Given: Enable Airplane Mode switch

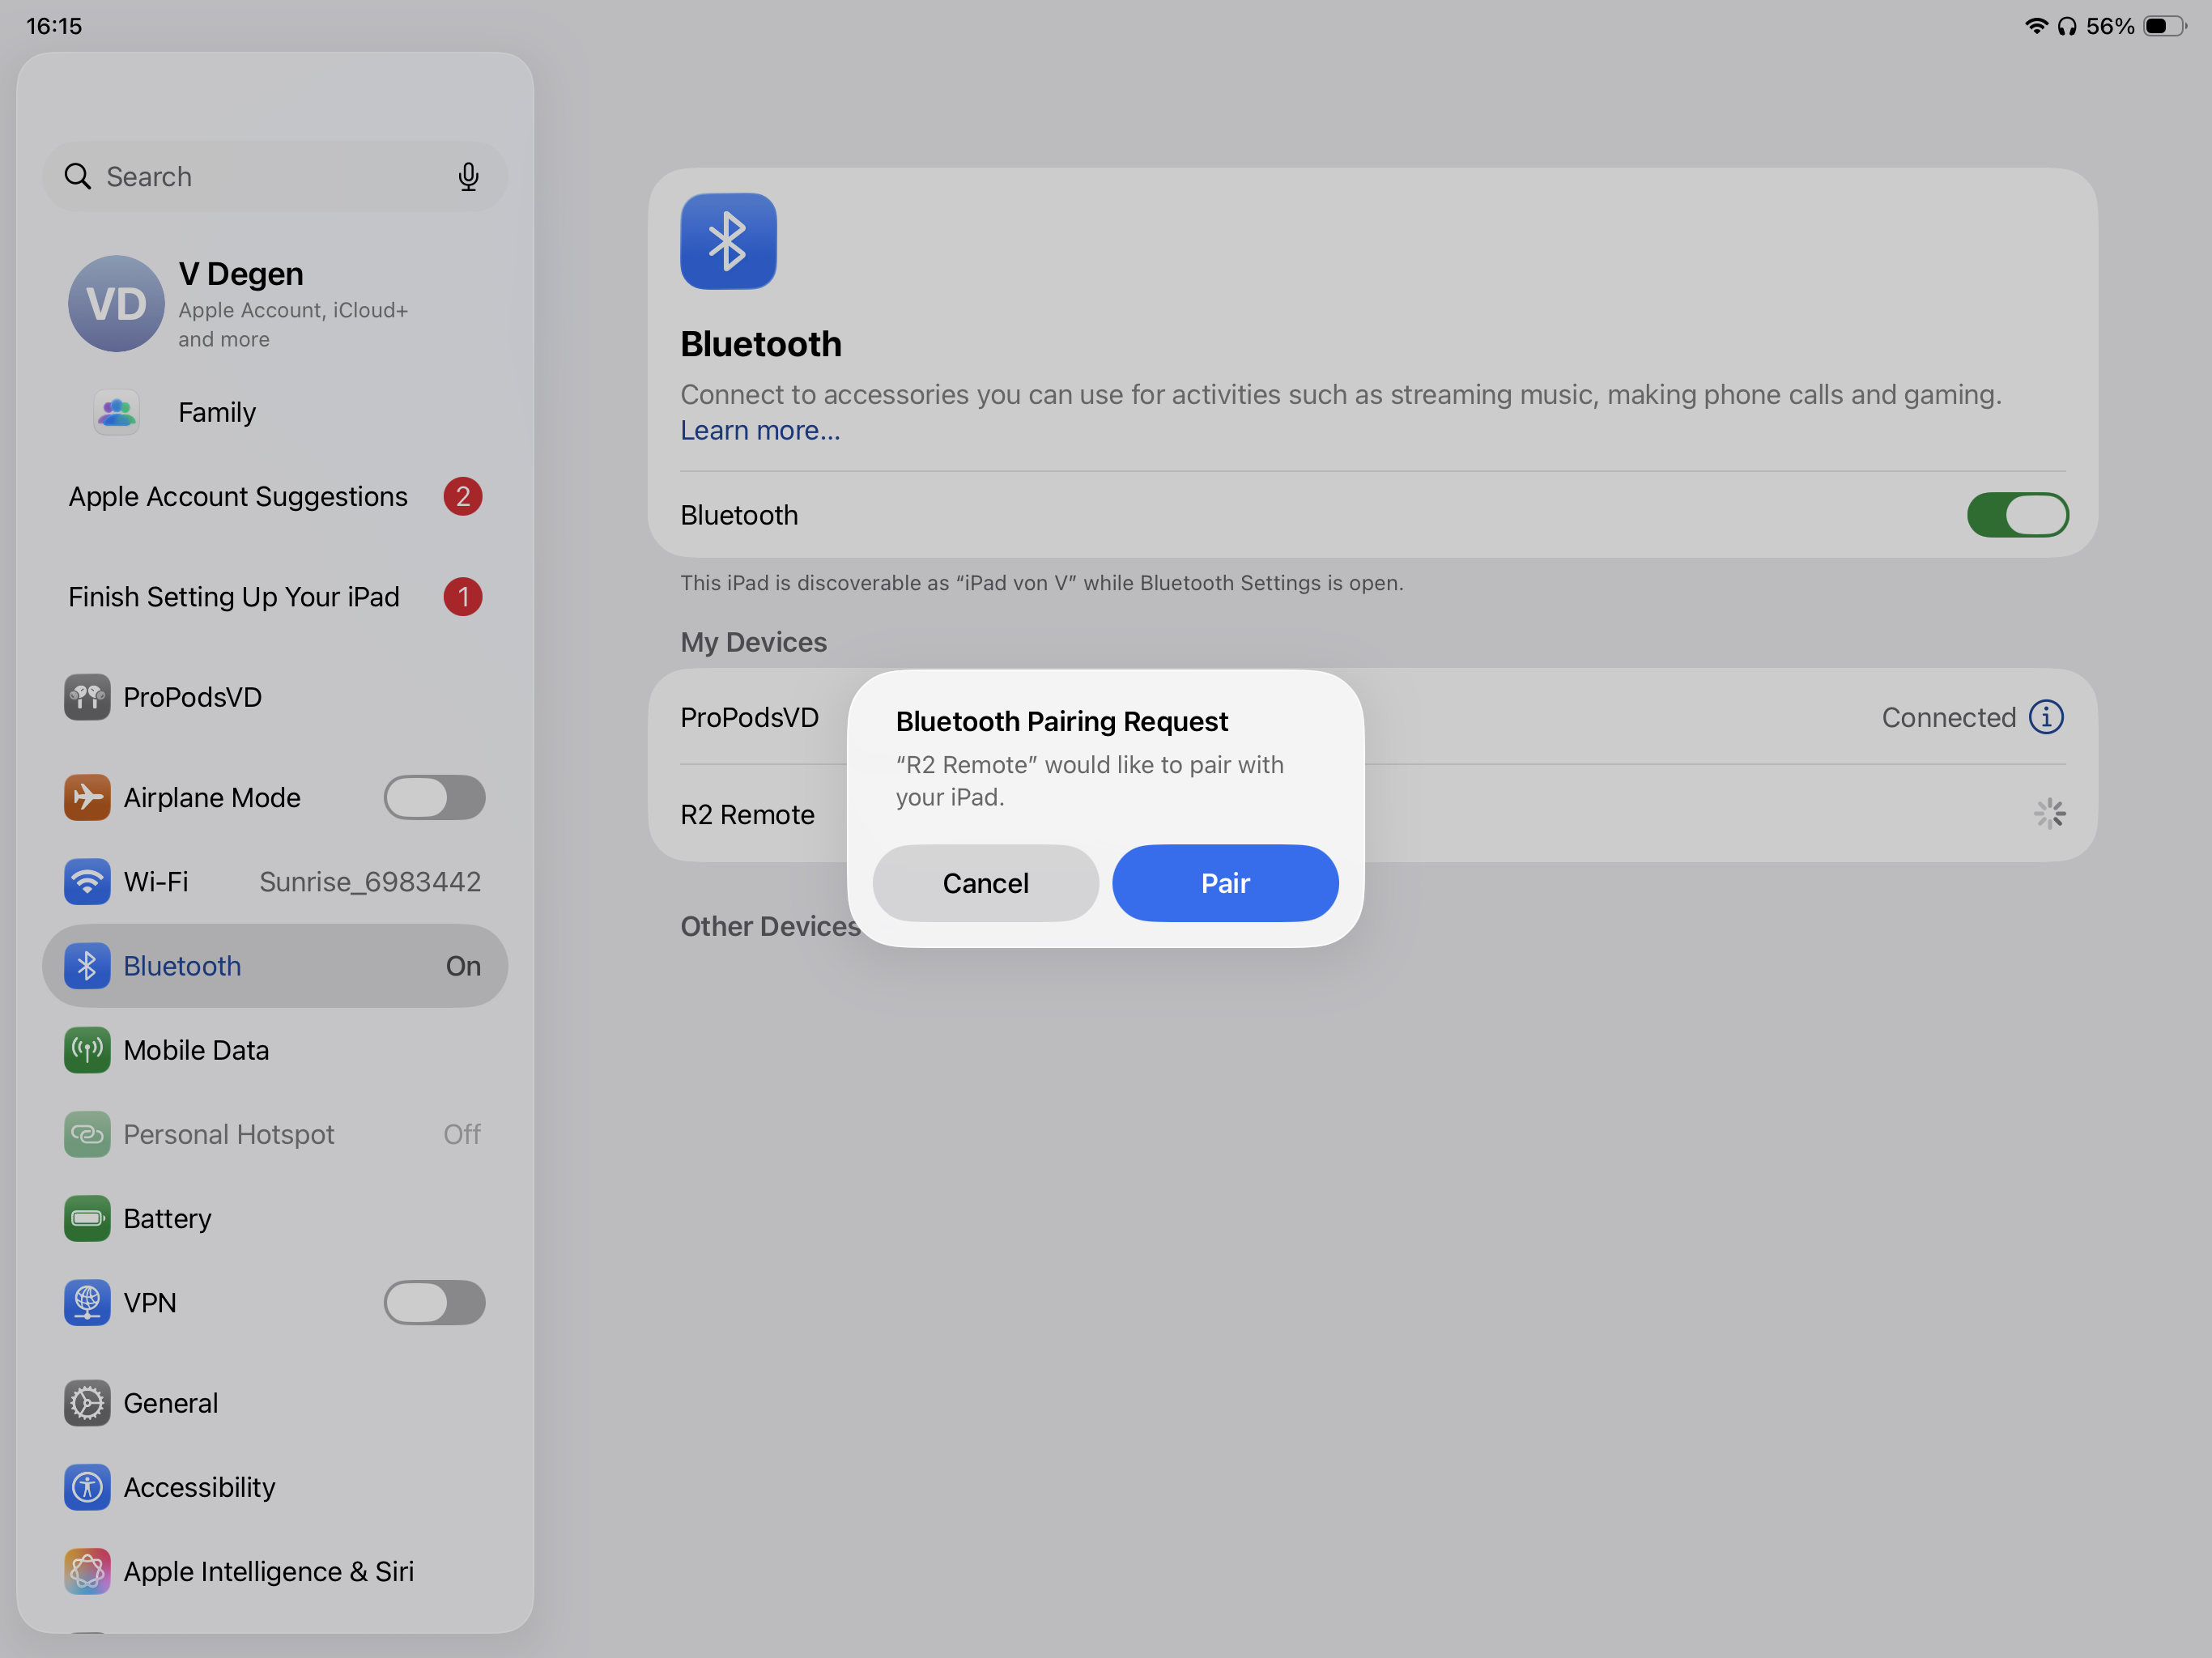Looking at the screenshot, I should pyautogui.click(x=435, y=797).
